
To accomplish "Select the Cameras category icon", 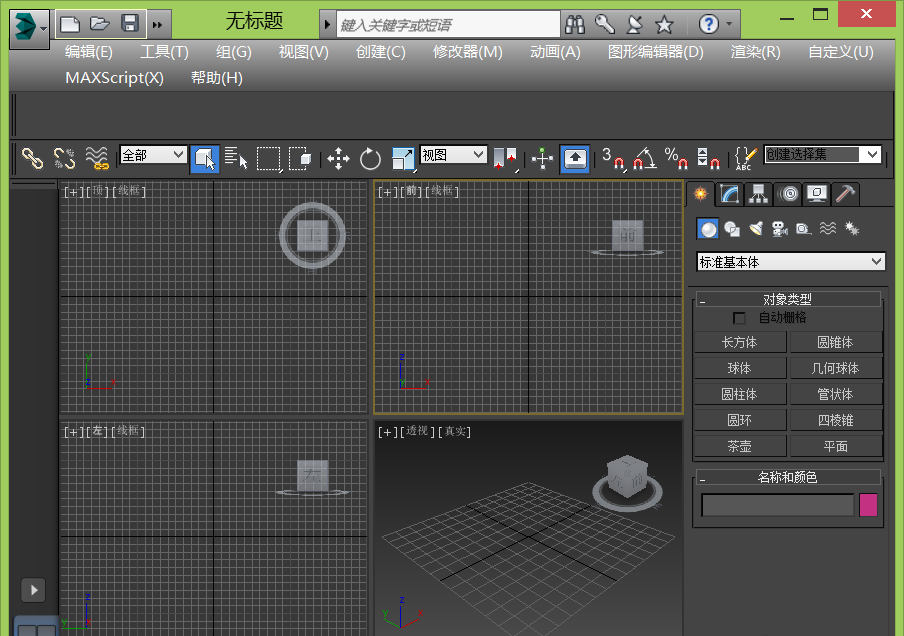I will point(779,229).
